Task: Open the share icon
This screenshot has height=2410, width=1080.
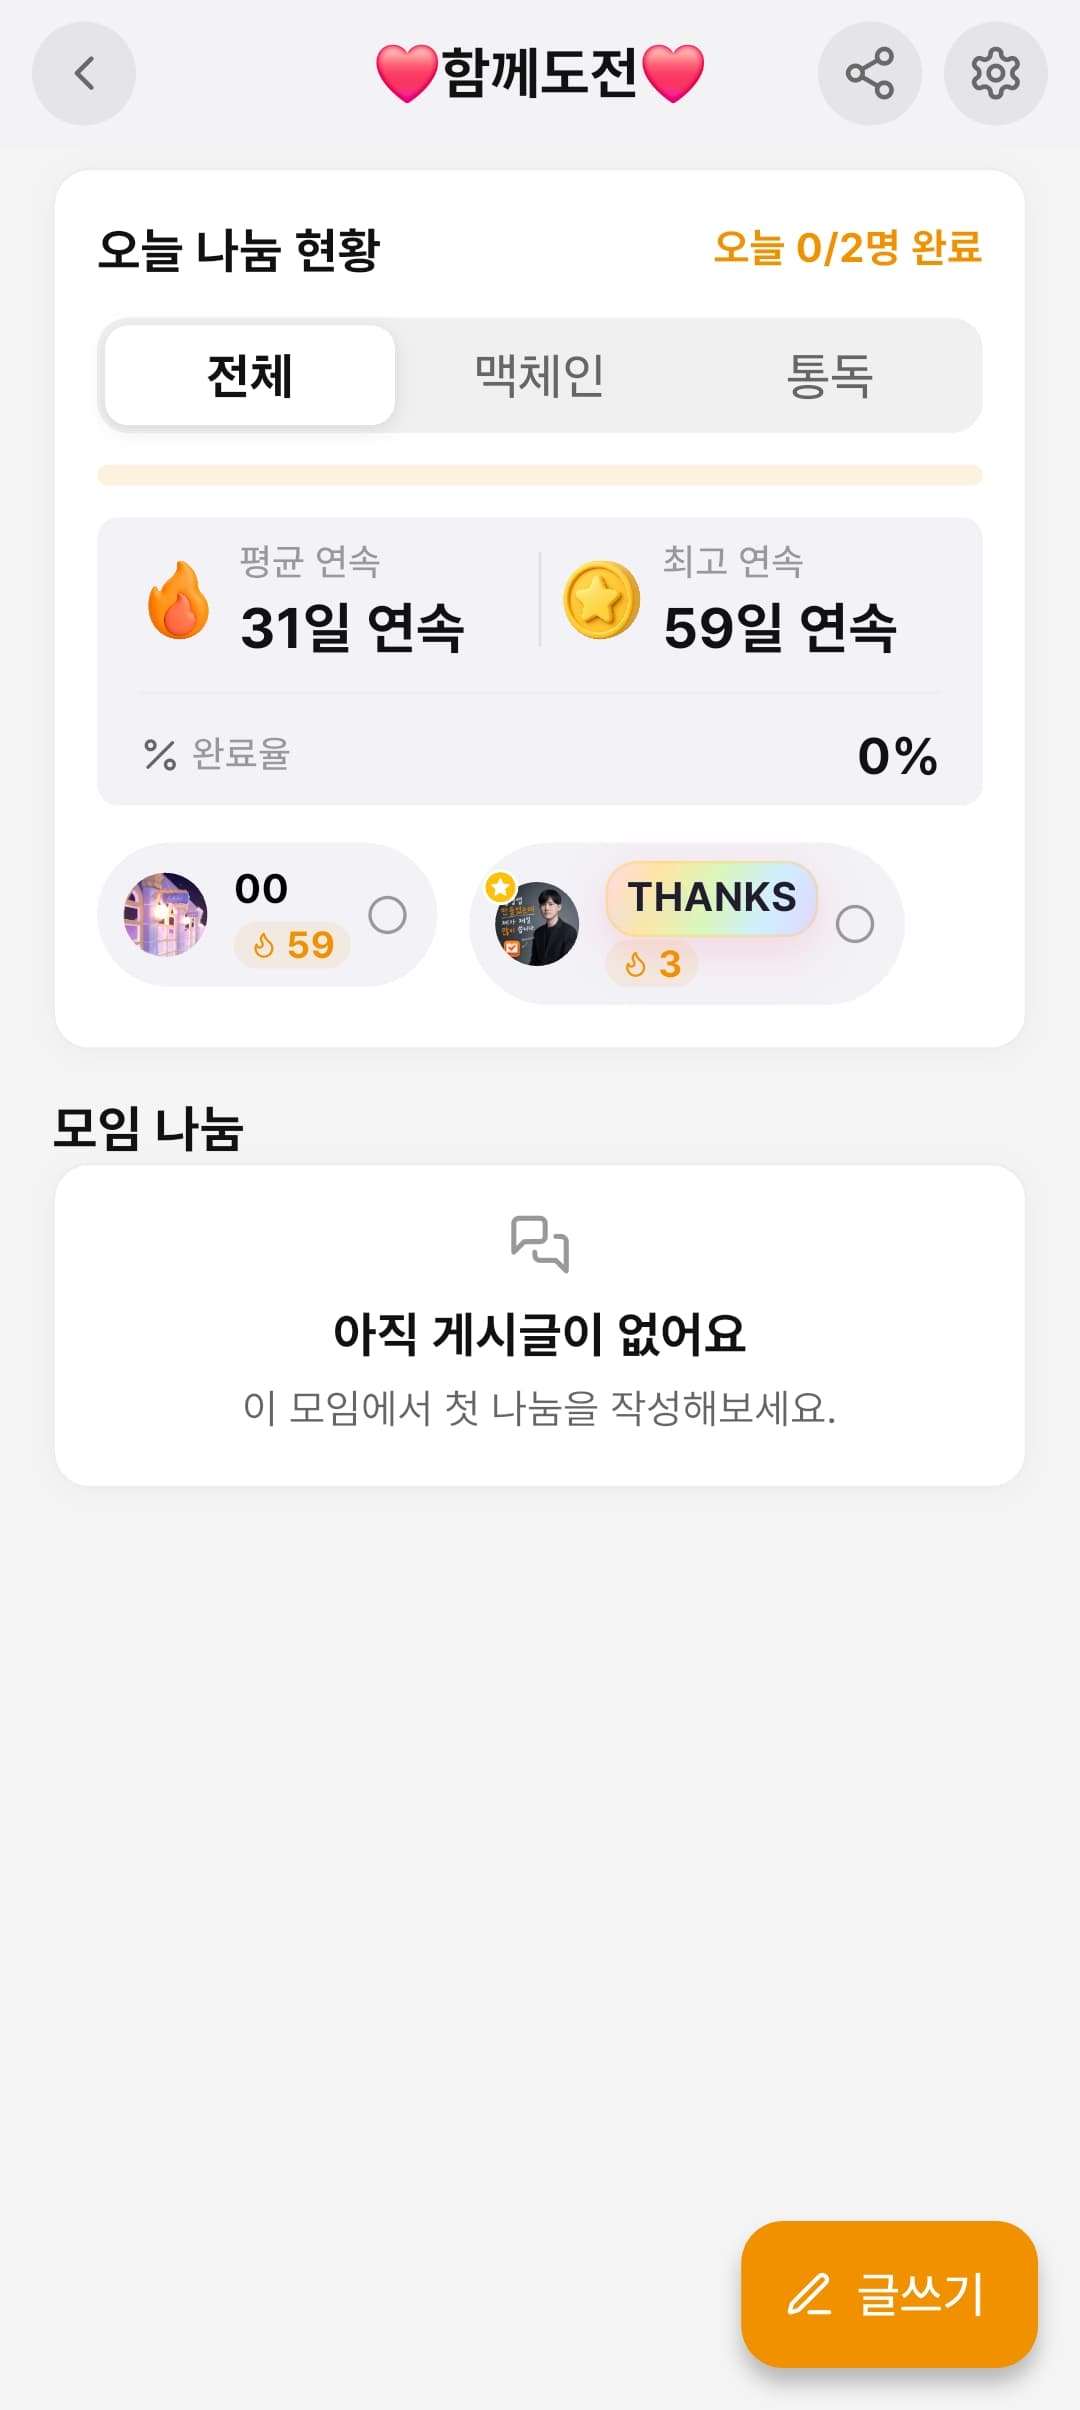Action: (869, 73)
